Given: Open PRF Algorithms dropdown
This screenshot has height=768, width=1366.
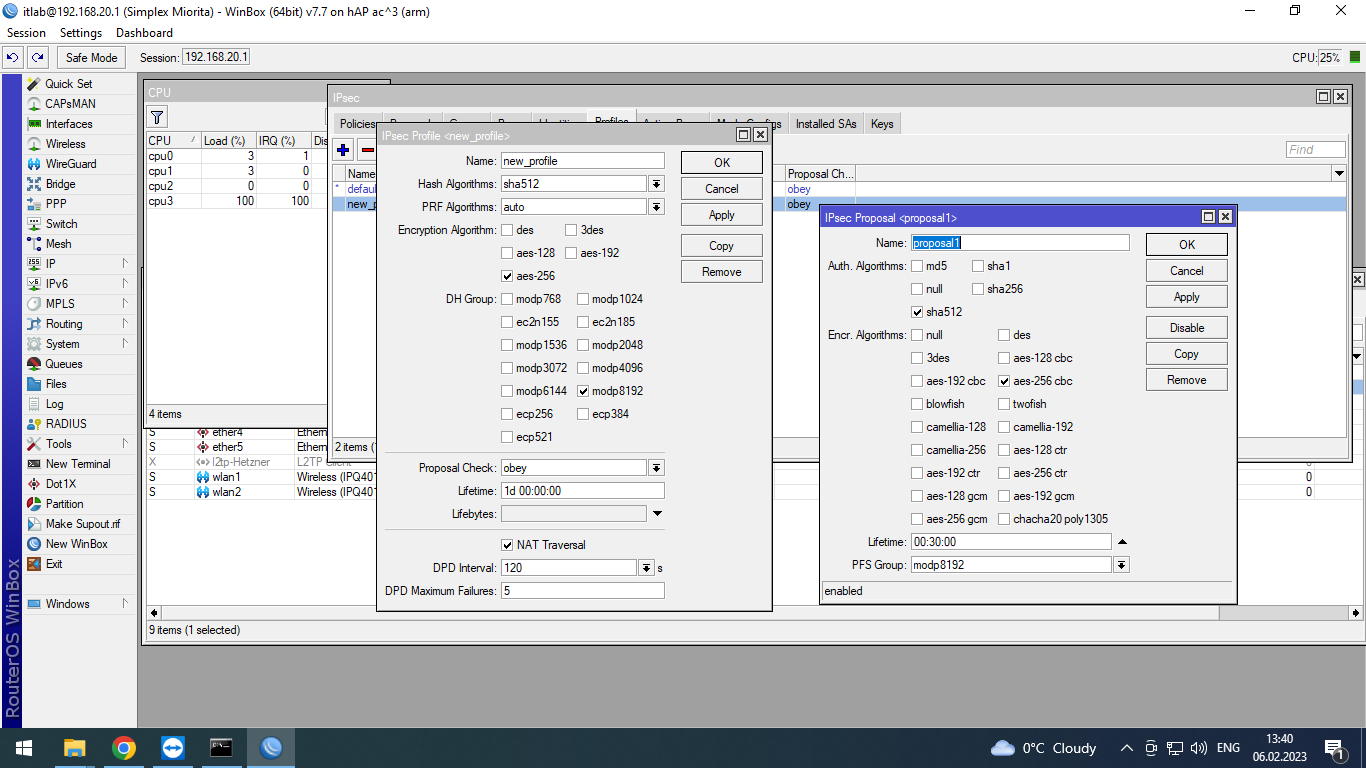Looking at the screenshot, I should (656, 207).
